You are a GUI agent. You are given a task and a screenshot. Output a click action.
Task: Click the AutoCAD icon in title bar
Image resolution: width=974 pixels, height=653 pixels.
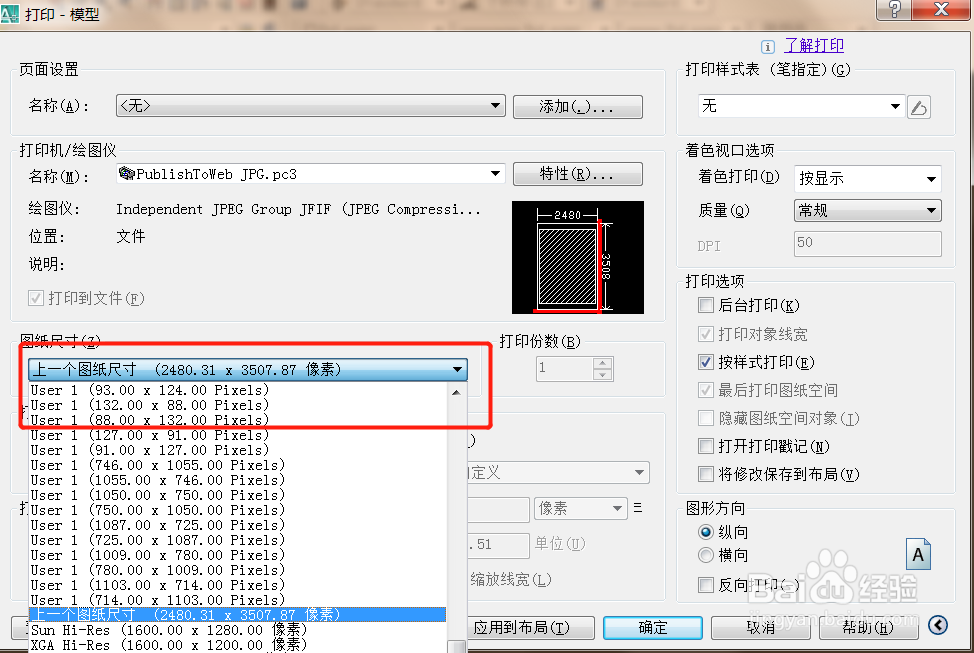coord(9,14)
